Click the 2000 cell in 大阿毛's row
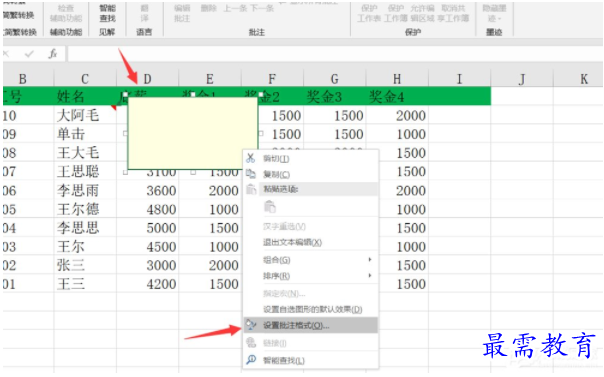The width and height of the screenshot is (604, 377). pos(397,115)
